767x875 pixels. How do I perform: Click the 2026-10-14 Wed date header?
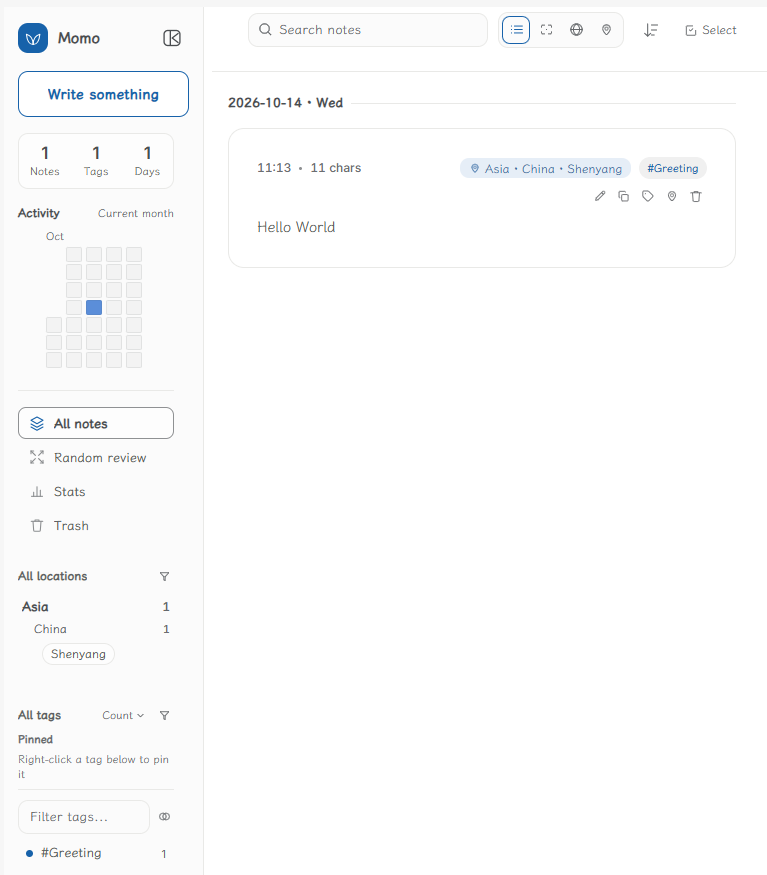pos(285,103)
